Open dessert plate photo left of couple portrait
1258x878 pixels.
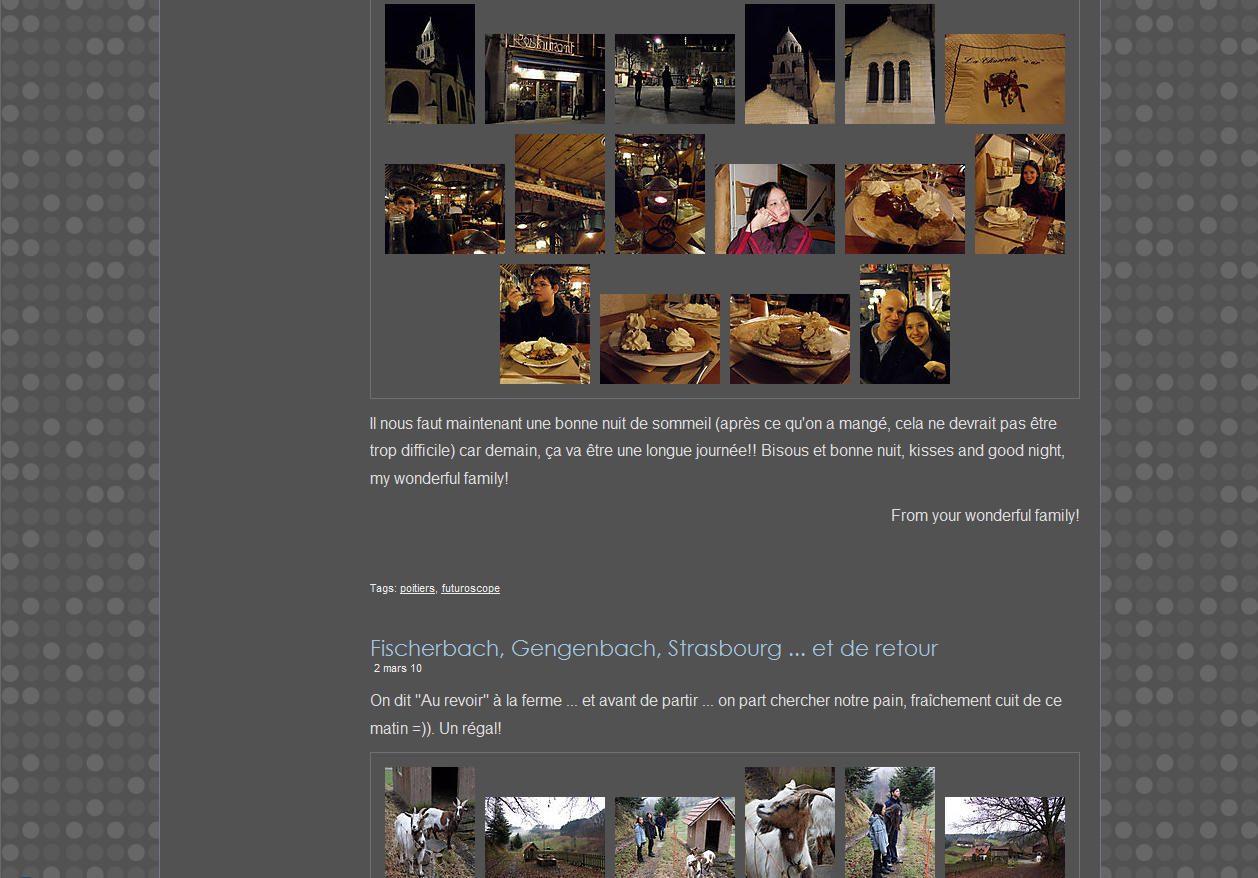pyautogui.click(x=789, y=339)
